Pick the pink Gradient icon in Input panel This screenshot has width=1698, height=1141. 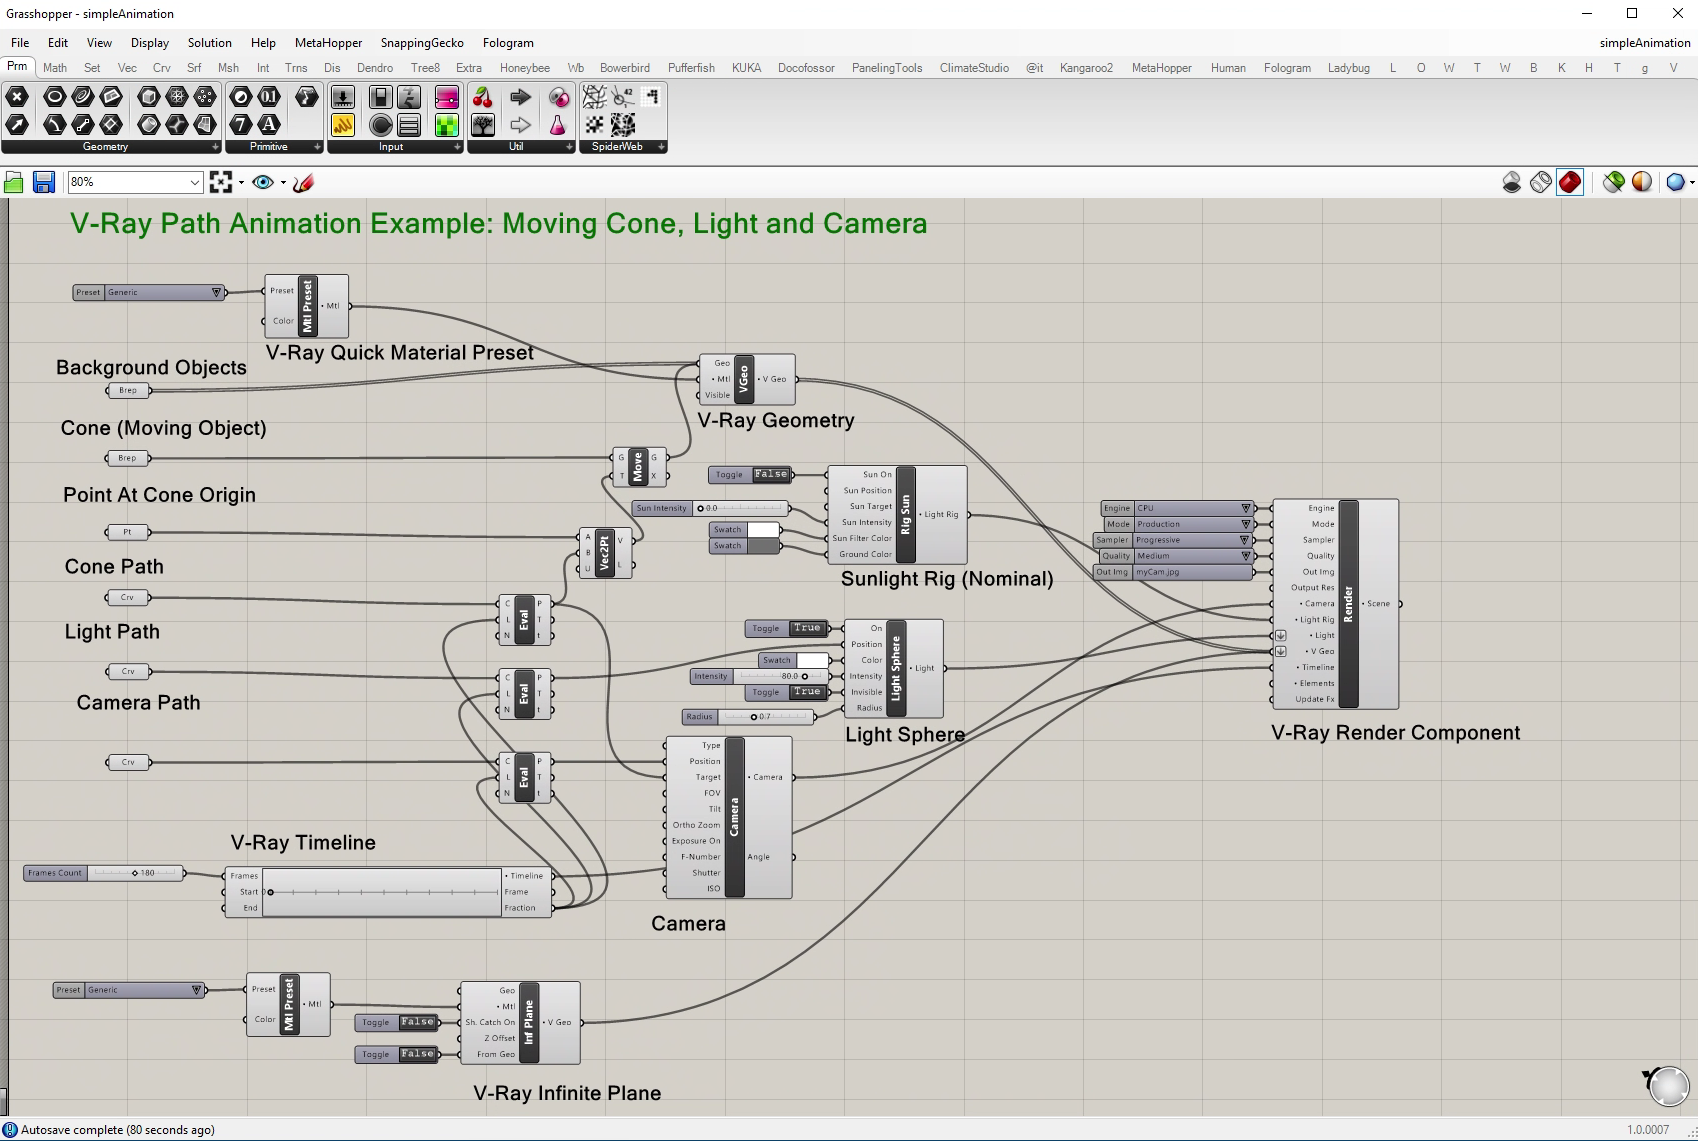click(447, 97)
